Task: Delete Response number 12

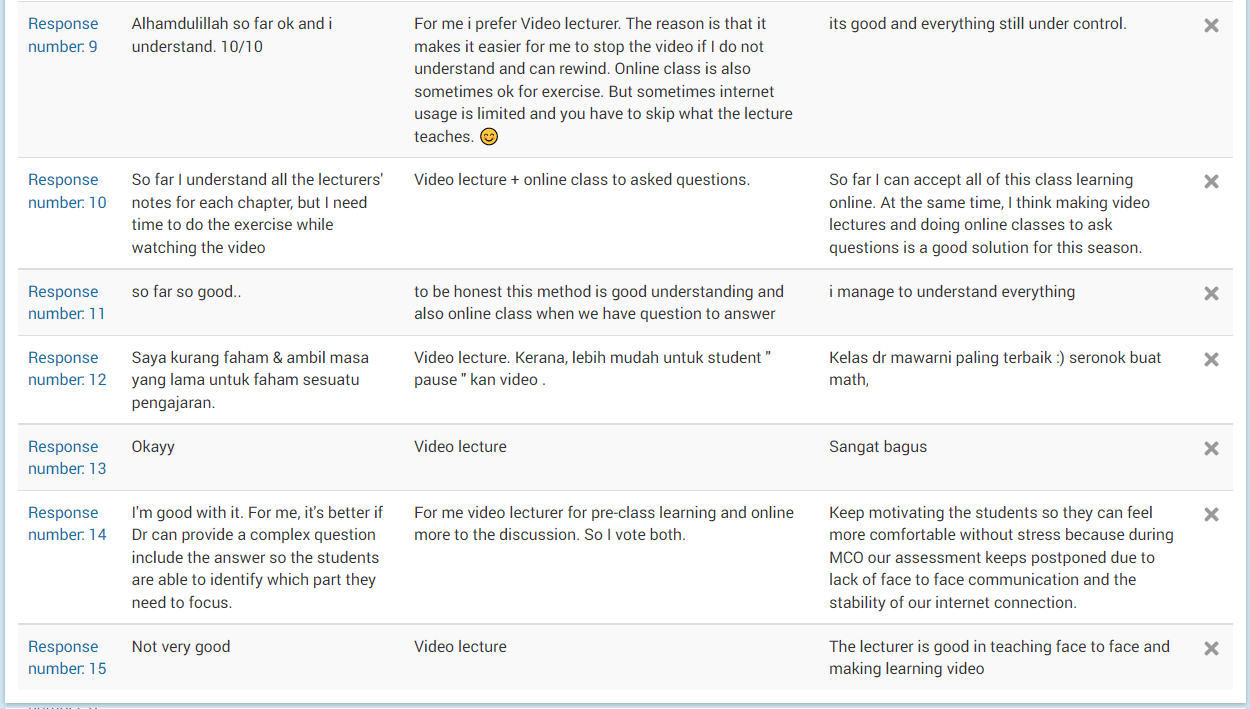Action: point(1211,359)
